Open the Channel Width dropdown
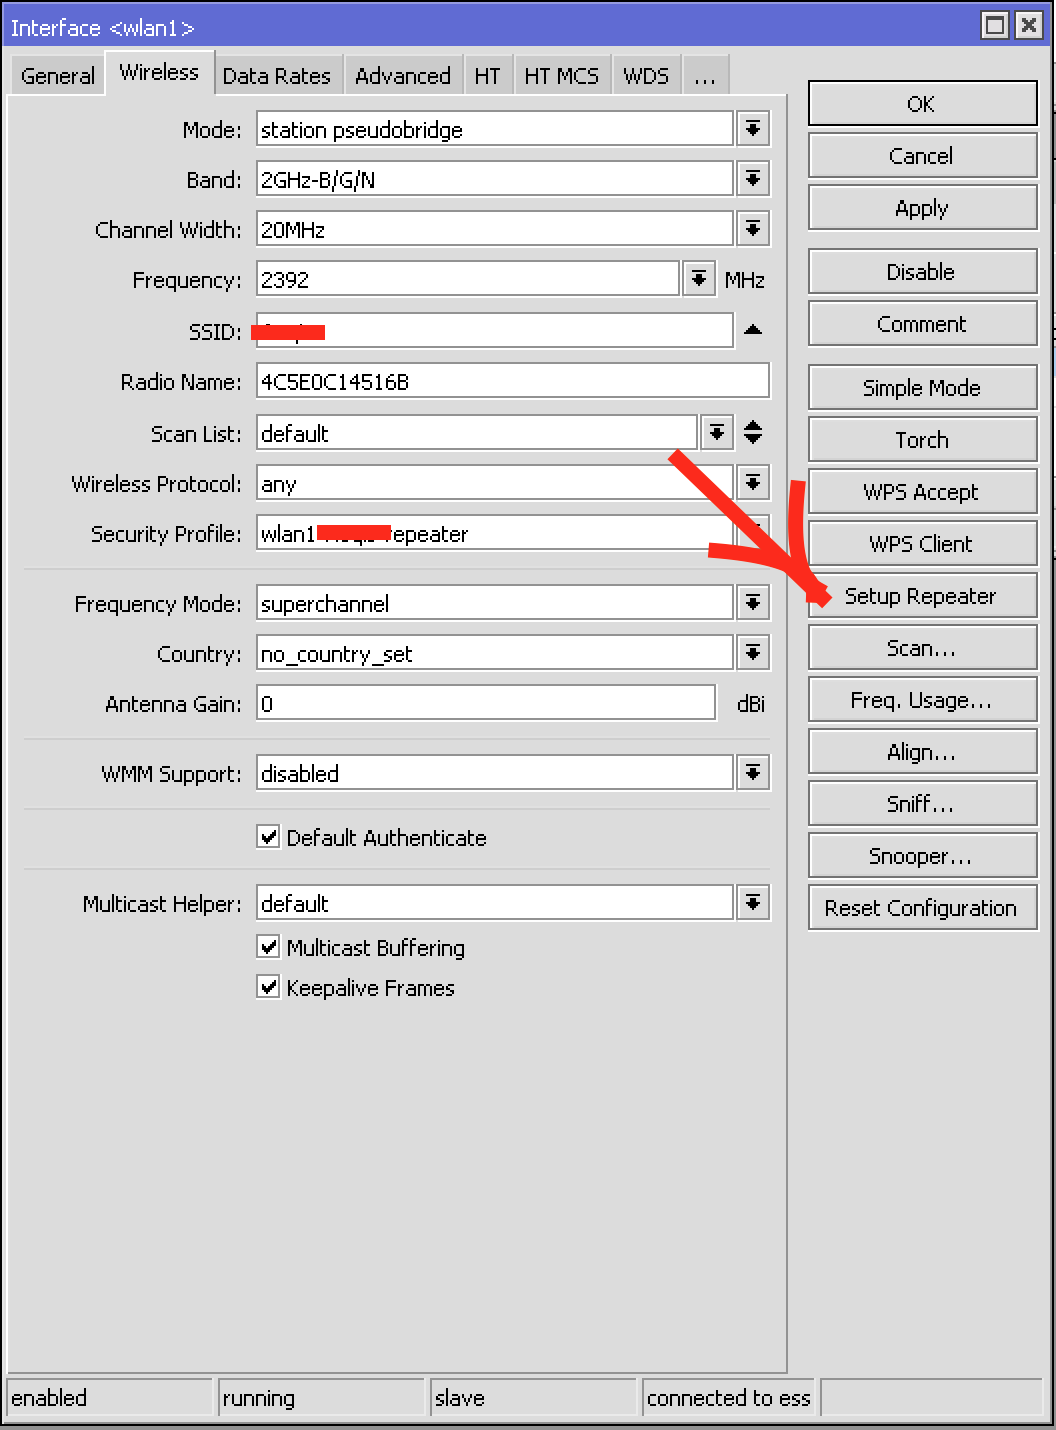 tap(752, 228)
